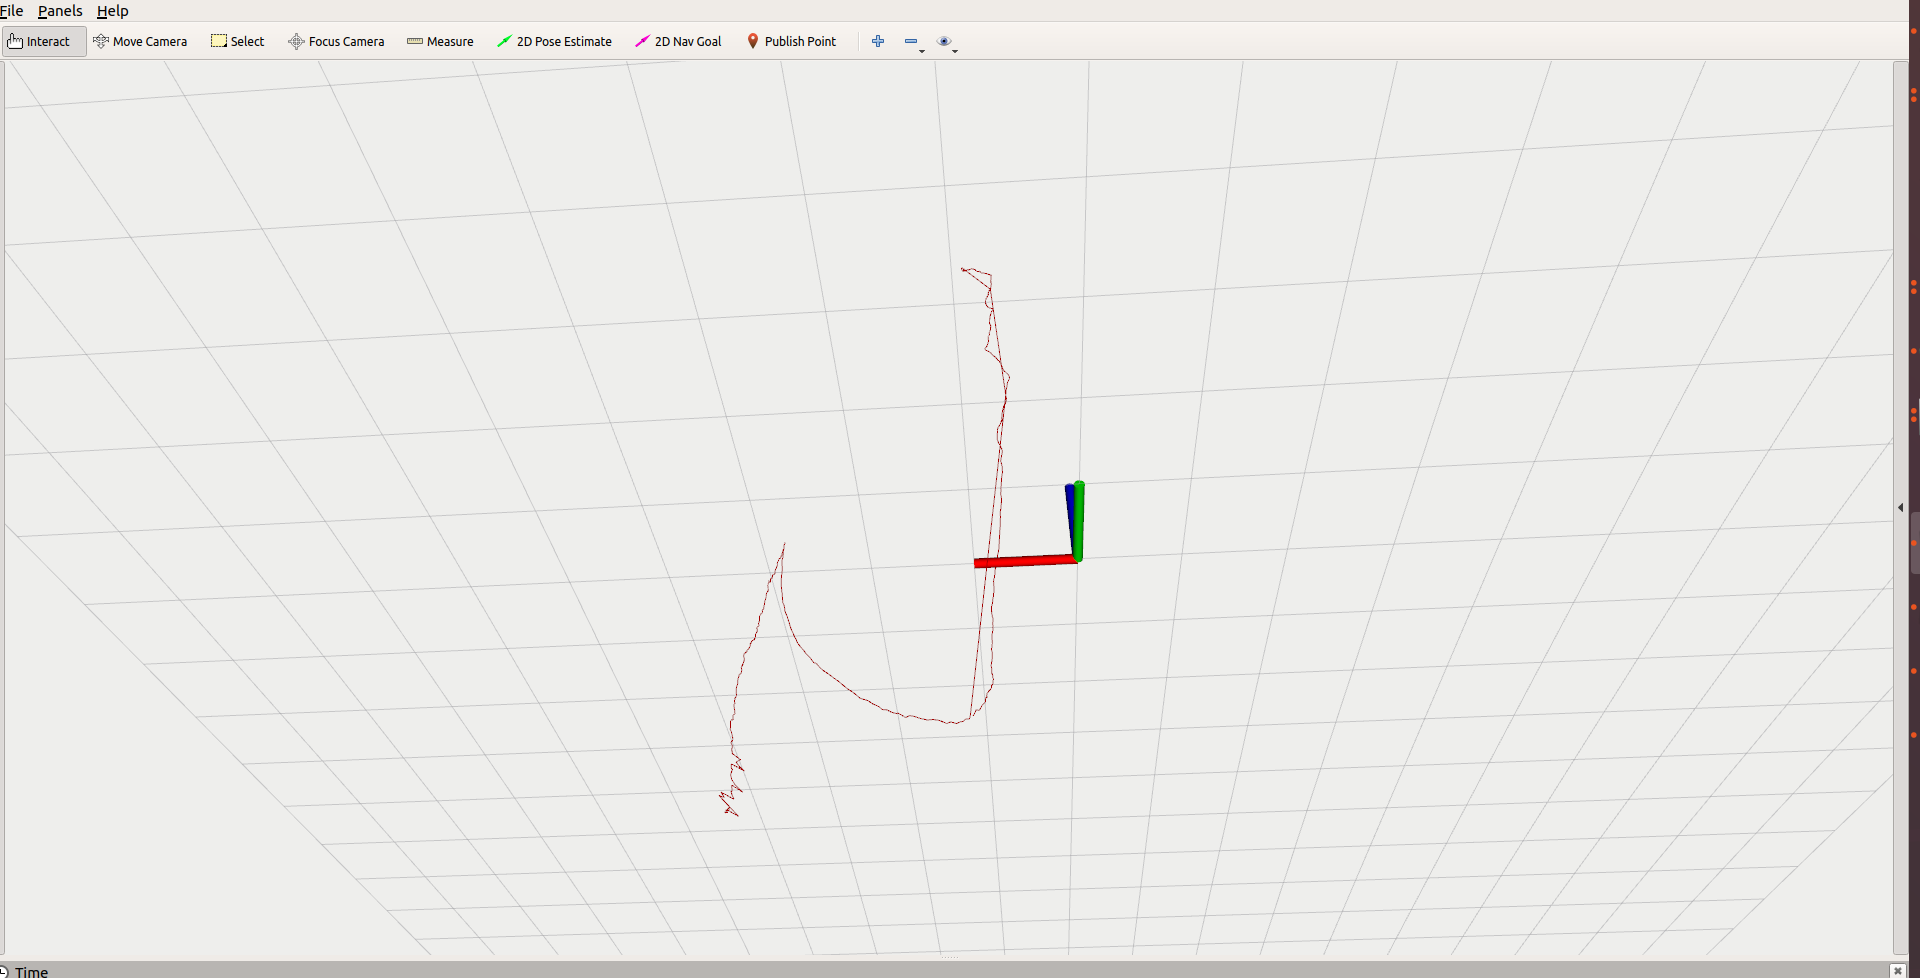This screenshot has height=978, width=1920.
Task: Pick the 2D Nav Goal tool
Action: (678, 41)
